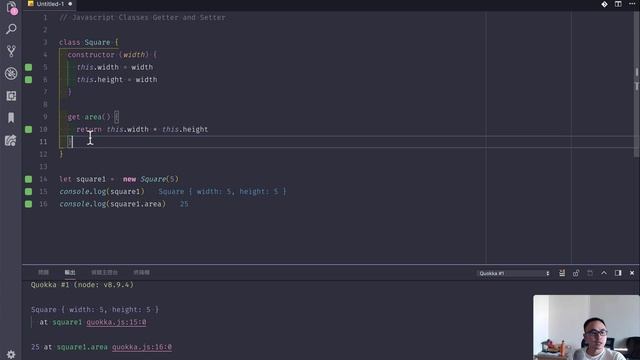Open the quokka.js:15:0 link in the output
Screen dimensions: 640x360
pos(116,322)
